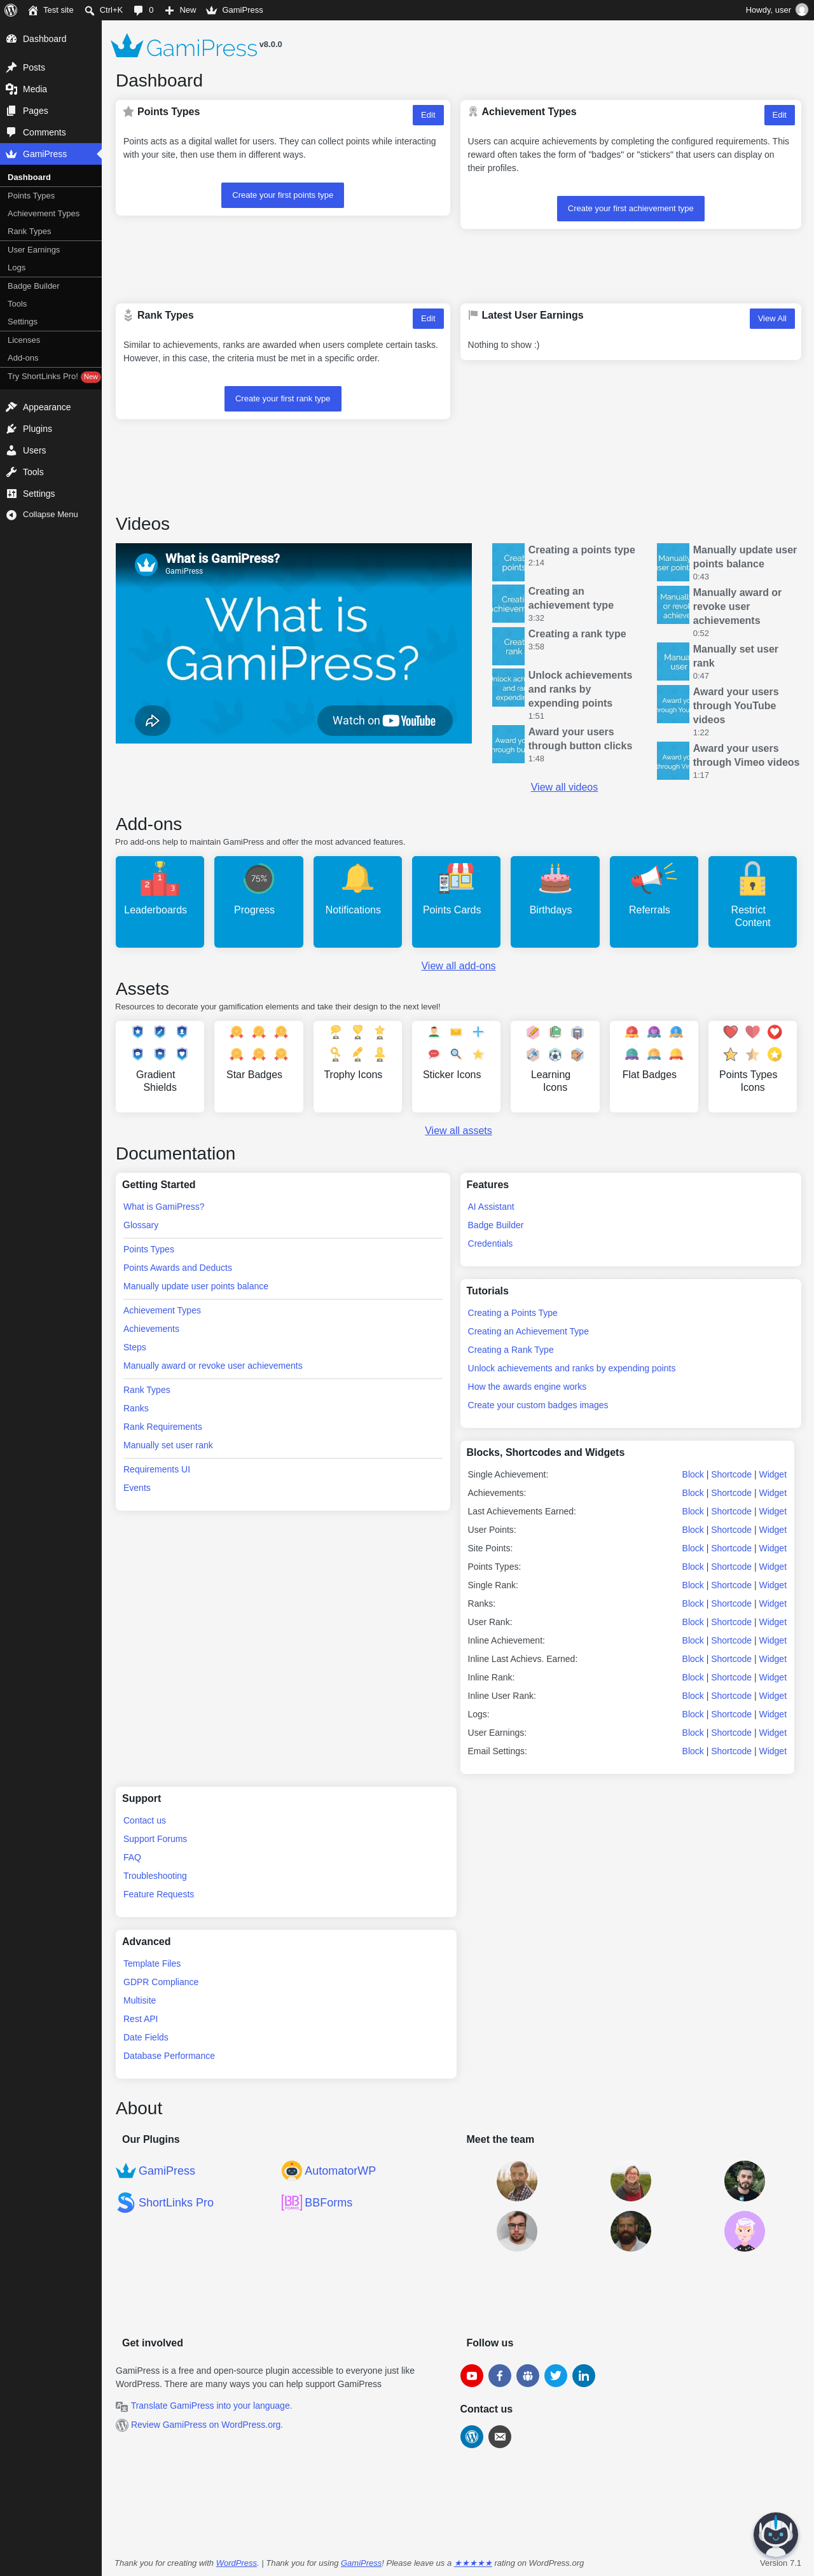Open the Progress add-on card
The image size is (814, 2576).
(258, 901)
